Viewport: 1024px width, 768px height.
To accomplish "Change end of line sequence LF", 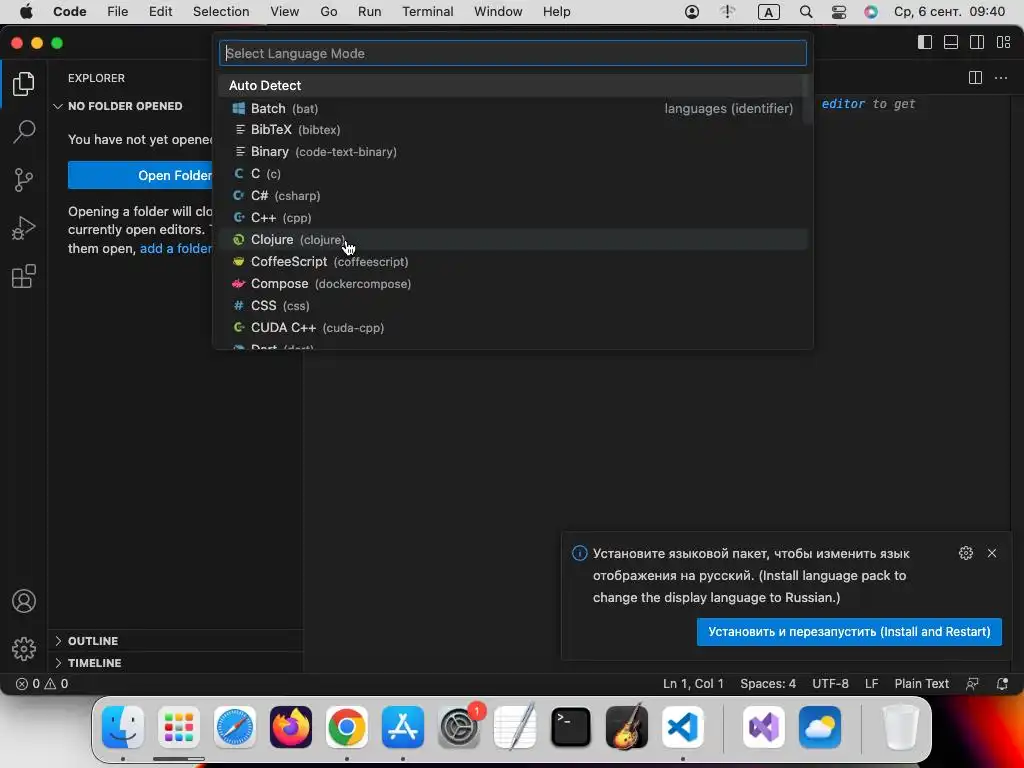I will pyautogui.click(x=871, y=684).
